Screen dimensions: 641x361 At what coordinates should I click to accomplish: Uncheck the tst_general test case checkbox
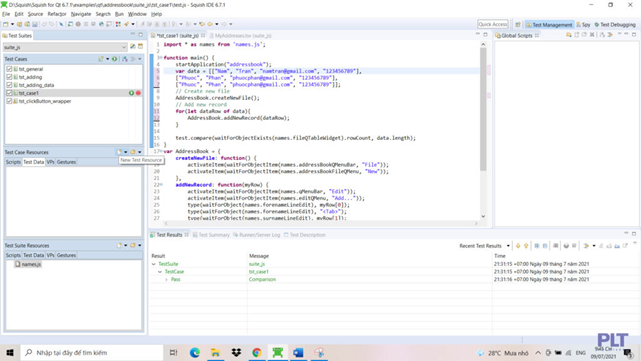9,69
